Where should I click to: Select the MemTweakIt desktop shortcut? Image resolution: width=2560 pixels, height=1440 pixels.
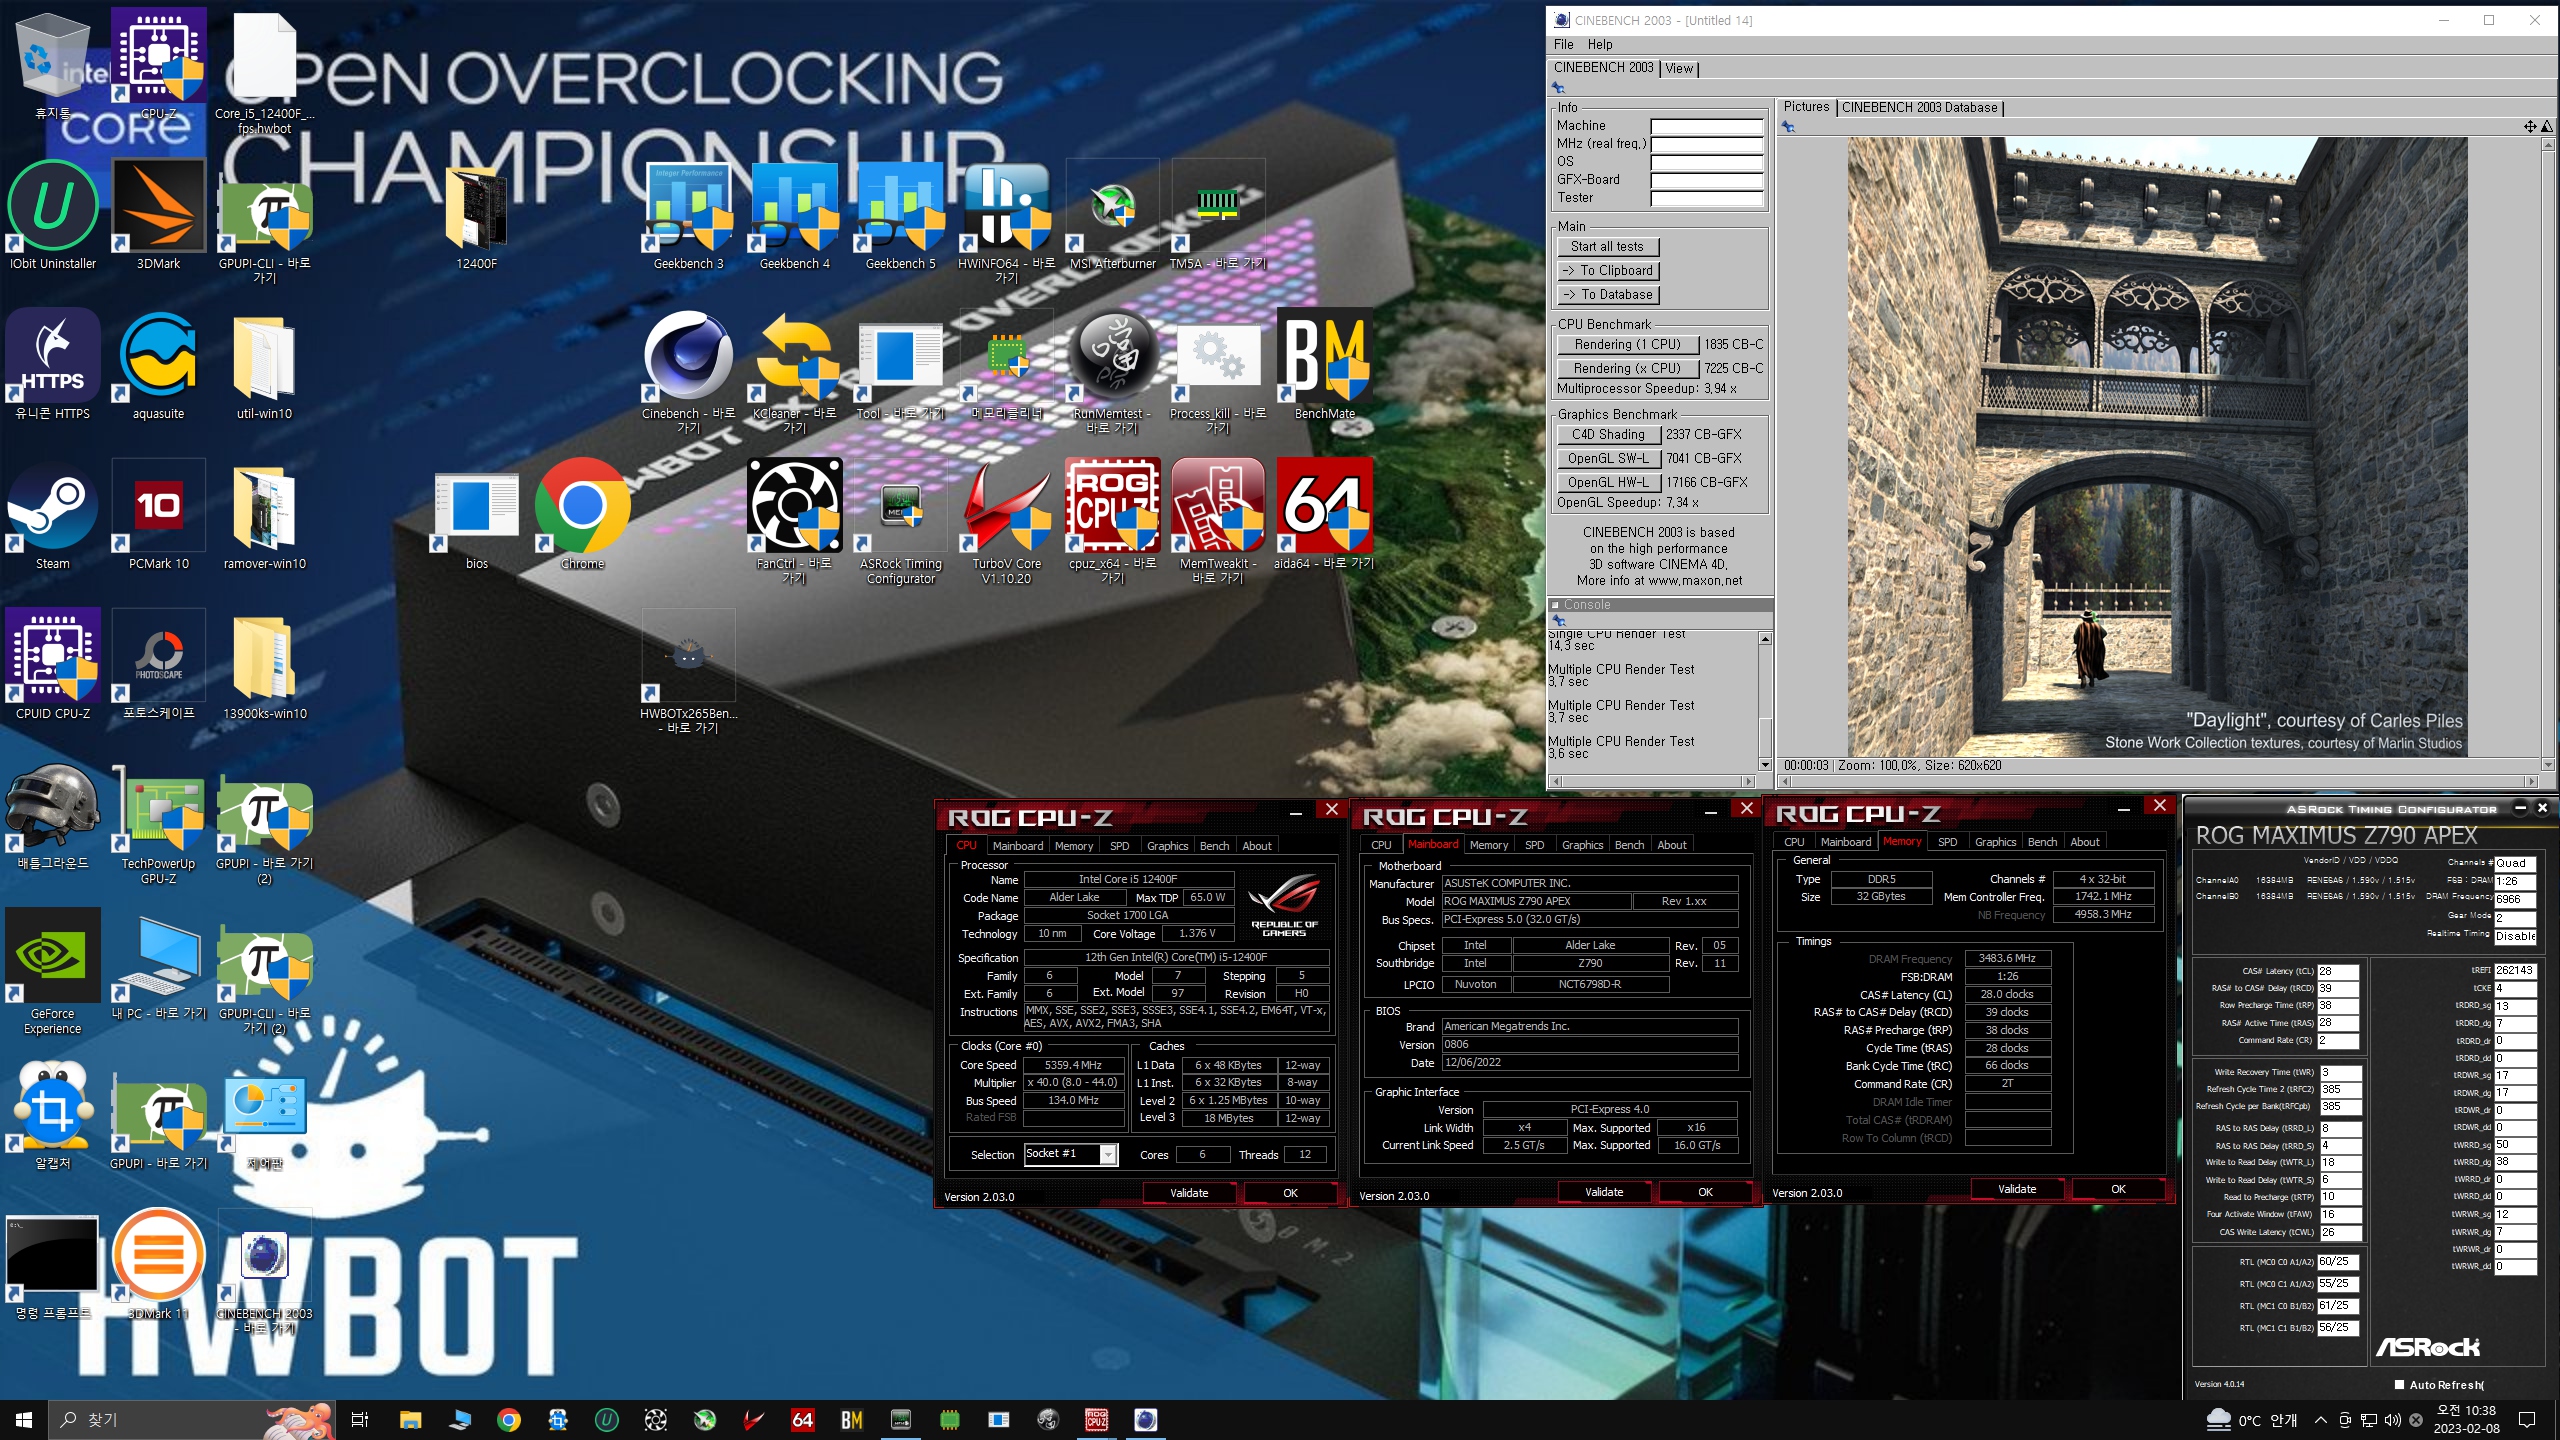pyautogui.click(x=1218, y=522)
